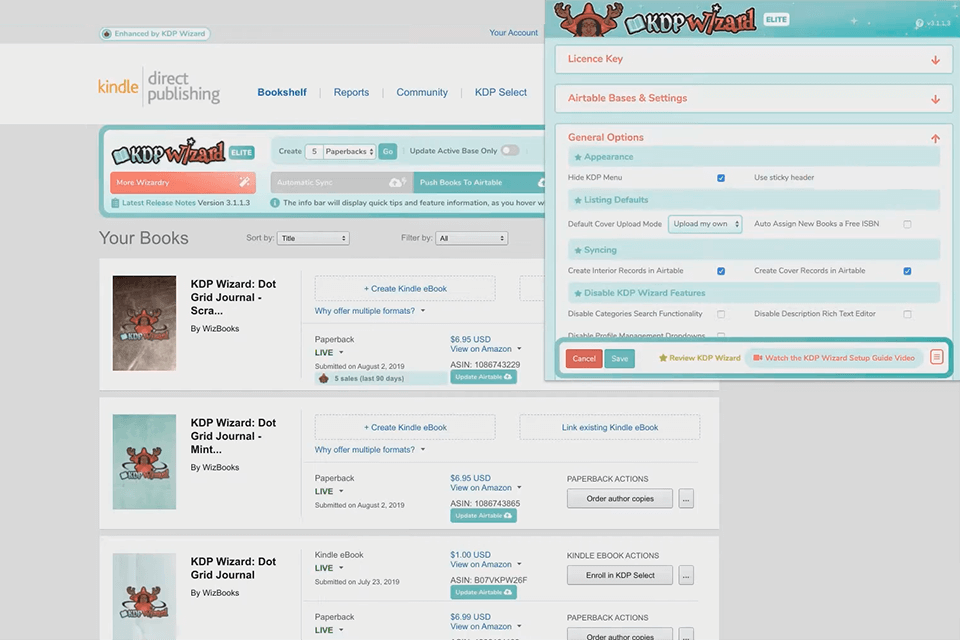Click the $6.99 USD price
Screen dimensions: 960x640
470,617
